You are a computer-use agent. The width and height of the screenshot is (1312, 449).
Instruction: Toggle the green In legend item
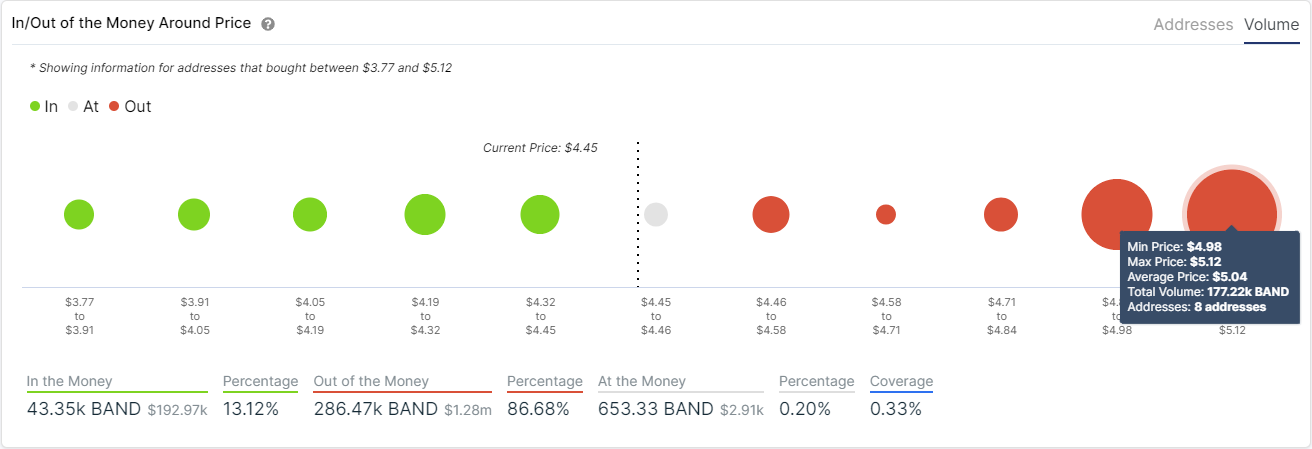(44, 106)
